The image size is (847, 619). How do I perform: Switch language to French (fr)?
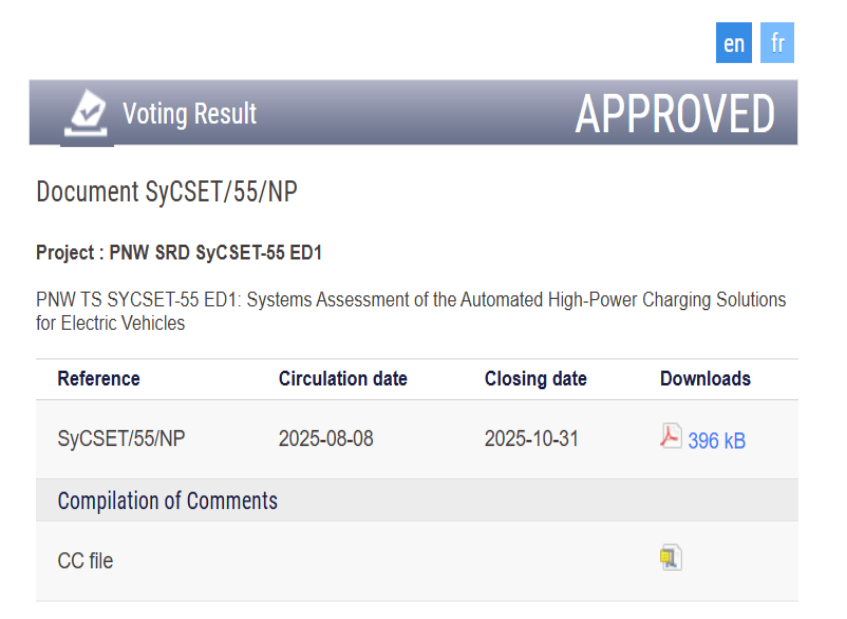[x=777, y=44]
